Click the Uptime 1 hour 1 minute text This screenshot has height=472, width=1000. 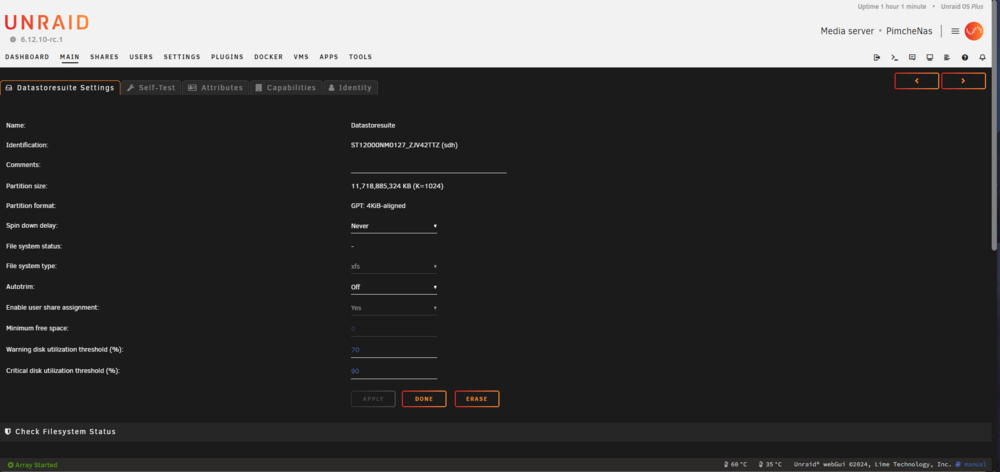892,6
